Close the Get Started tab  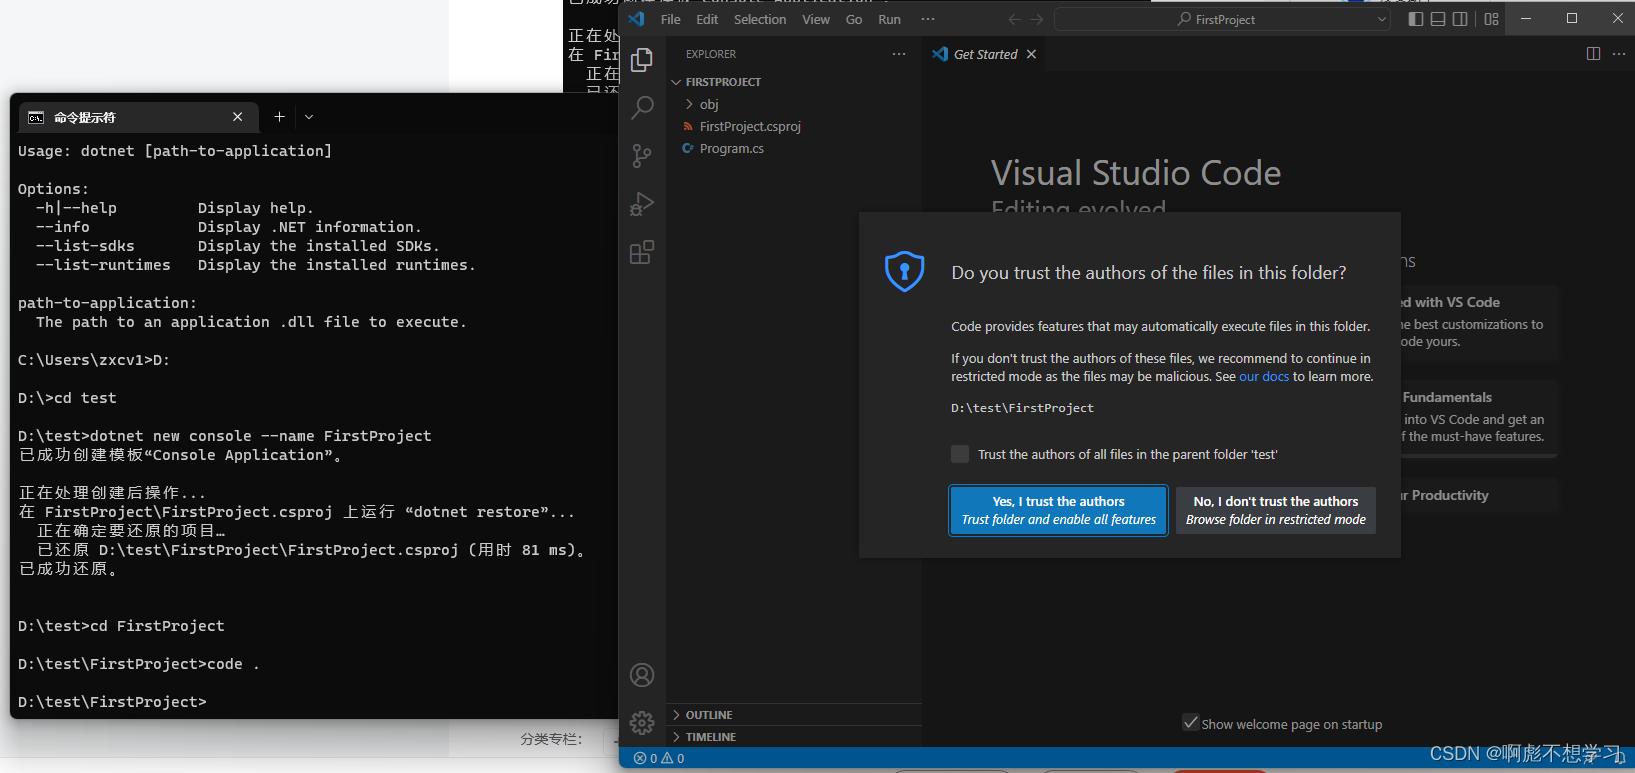1031,54
